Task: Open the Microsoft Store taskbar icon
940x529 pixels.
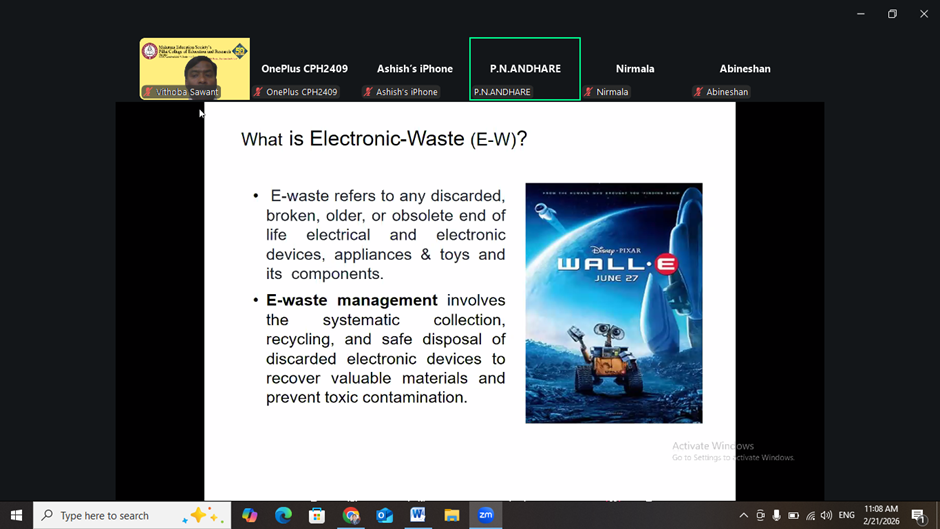Action: pos(317,515)
